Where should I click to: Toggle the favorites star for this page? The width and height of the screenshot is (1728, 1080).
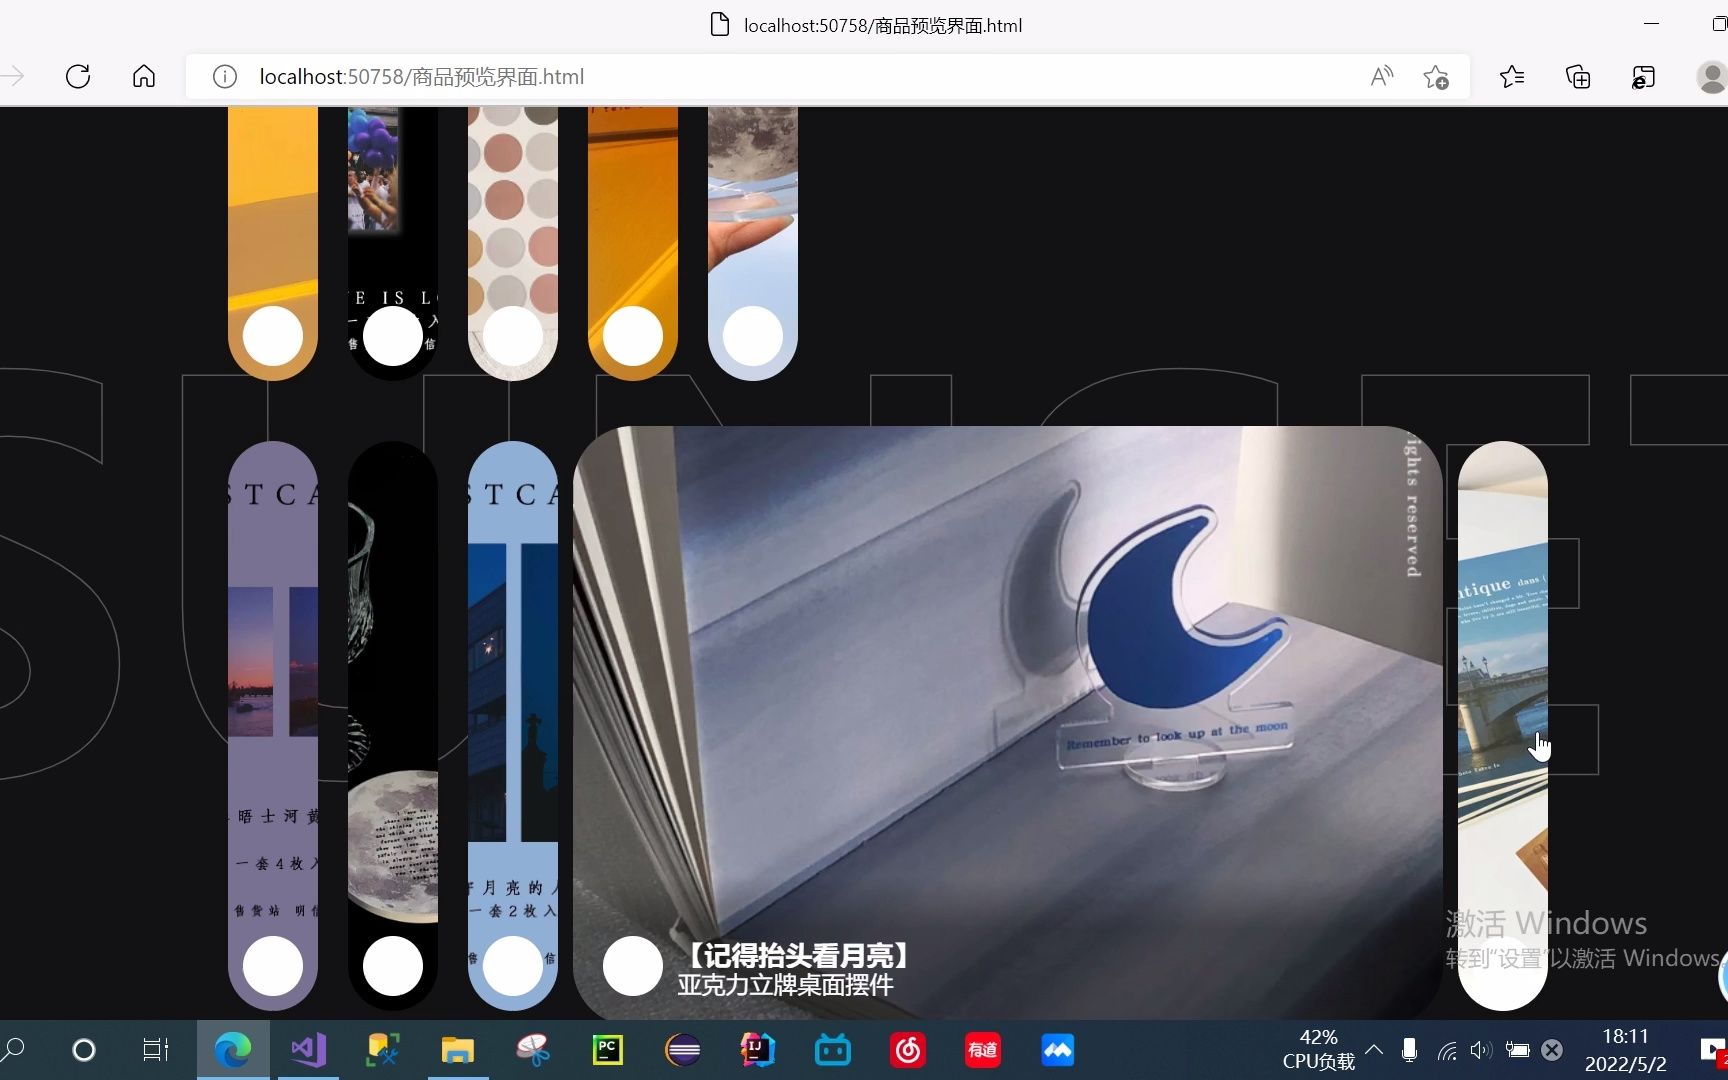pos(1436,76)
